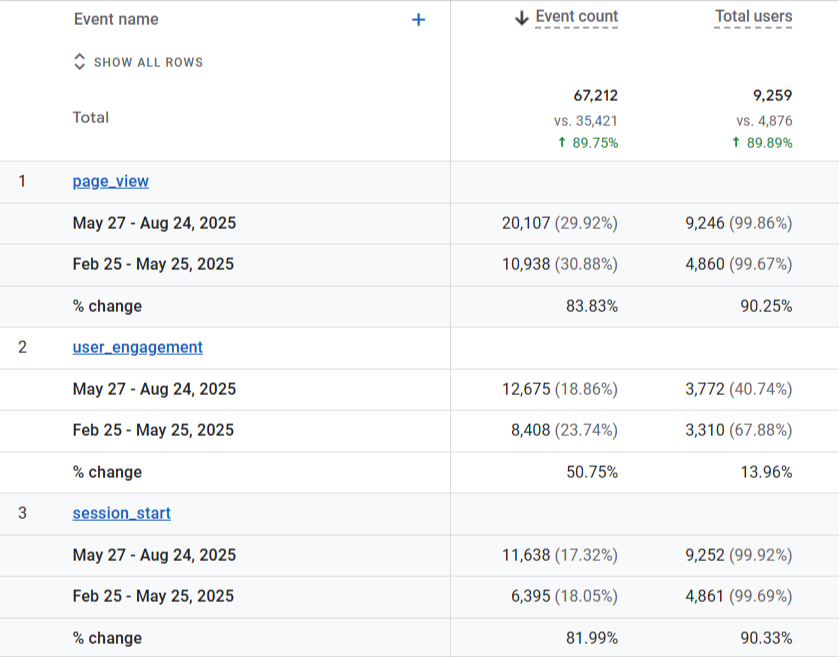
Task: Click the plus icon beside Event name
Action: pos(418,20)
